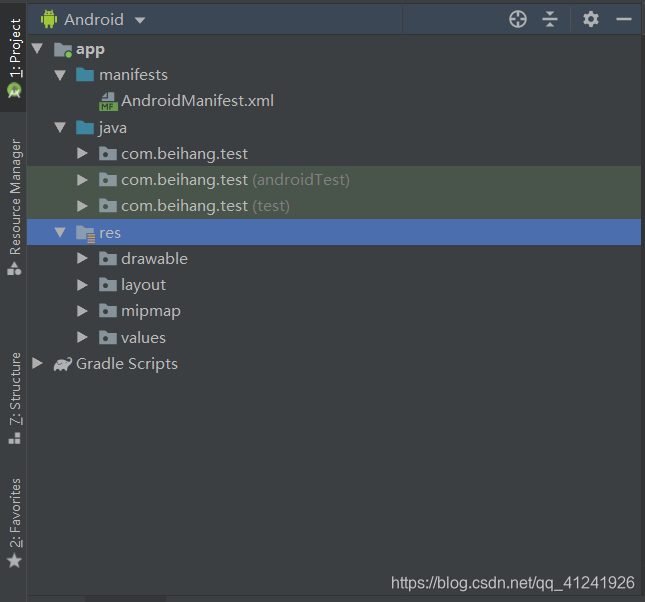
Task: Click package icon of com.beihang.test (test)
Action: pyautogui.click(x=108, y=206)
